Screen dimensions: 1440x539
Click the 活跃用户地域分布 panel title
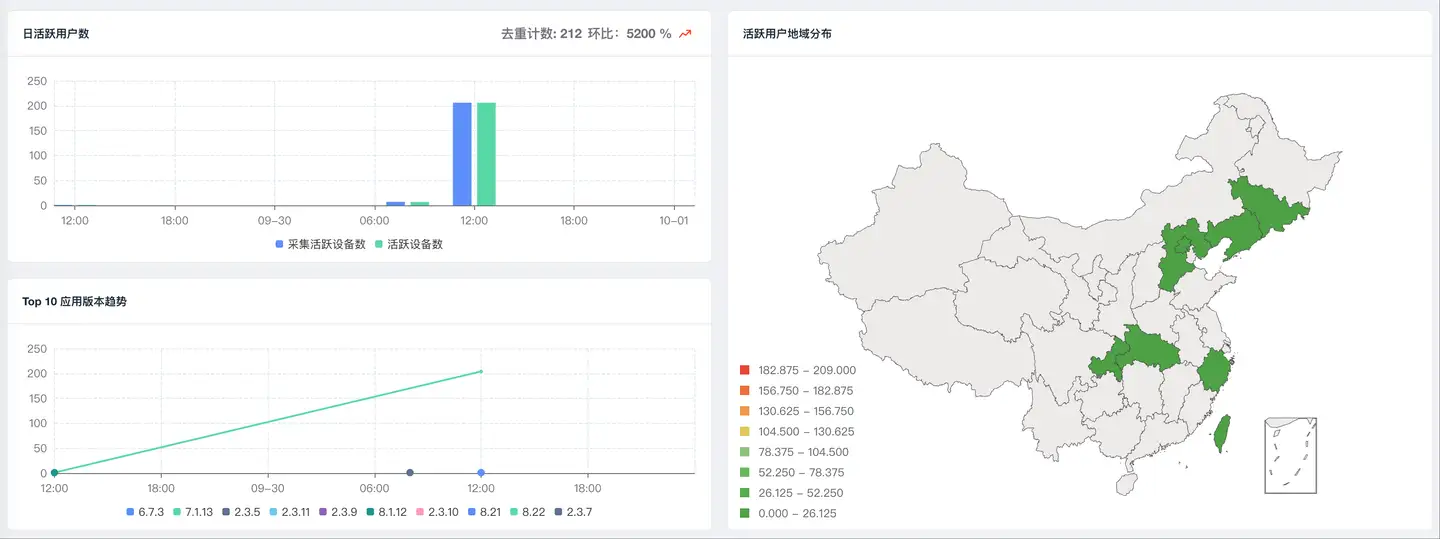point(787,34)
